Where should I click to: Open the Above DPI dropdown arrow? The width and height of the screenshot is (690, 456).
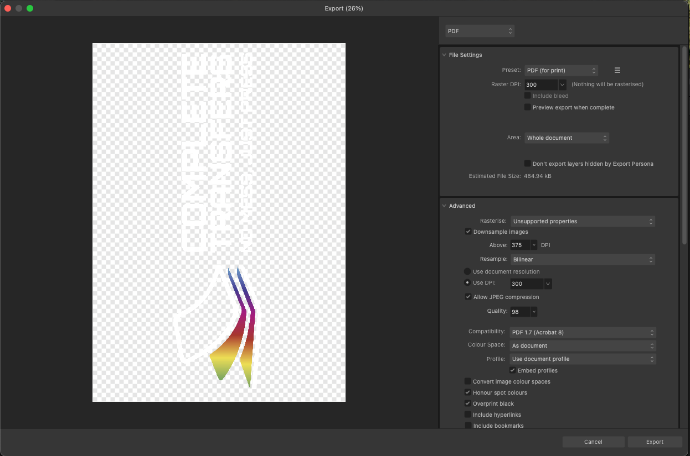click(x=534, y=245)
